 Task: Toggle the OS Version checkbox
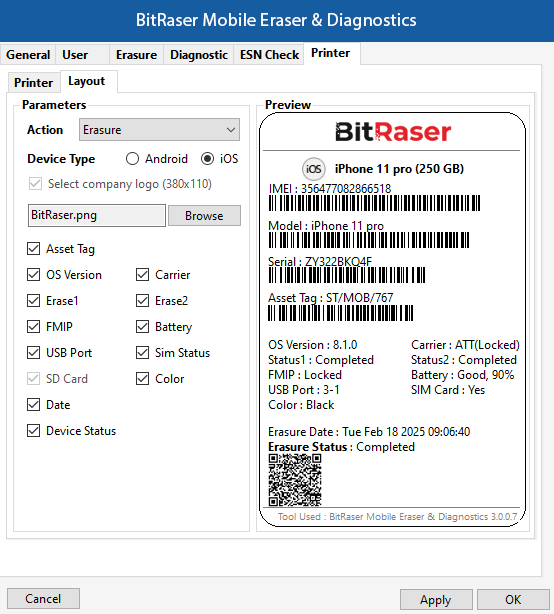33,274
